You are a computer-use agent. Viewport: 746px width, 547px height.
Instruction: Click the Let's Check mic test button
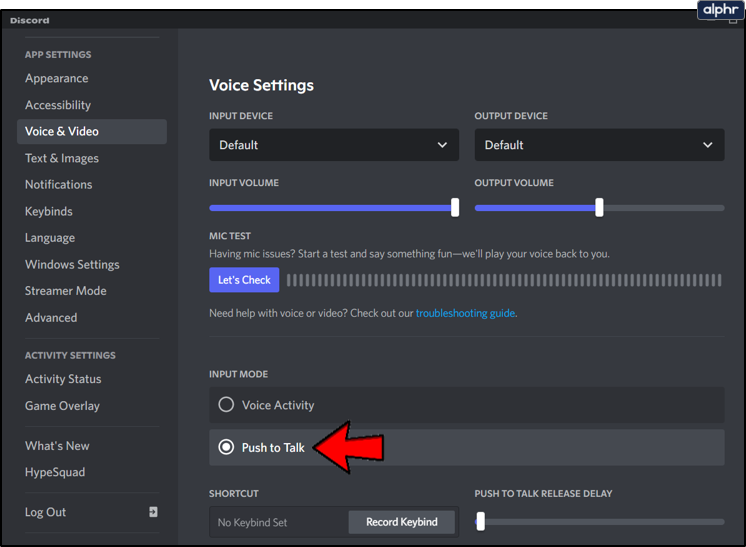click(244, 280)
